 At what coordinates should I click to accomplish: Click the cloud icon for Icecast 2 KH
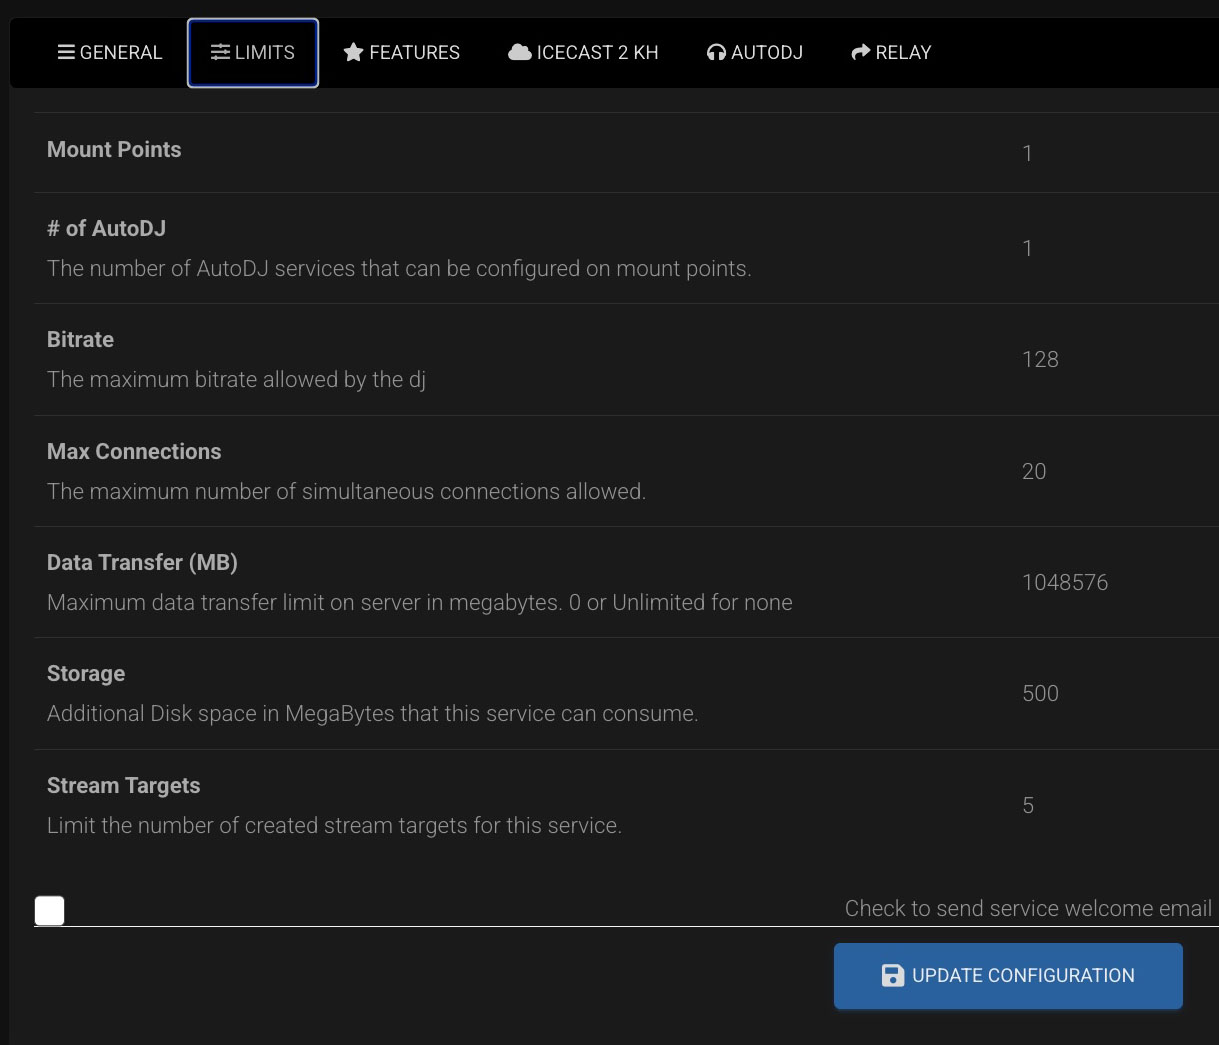tap(520, 52)
